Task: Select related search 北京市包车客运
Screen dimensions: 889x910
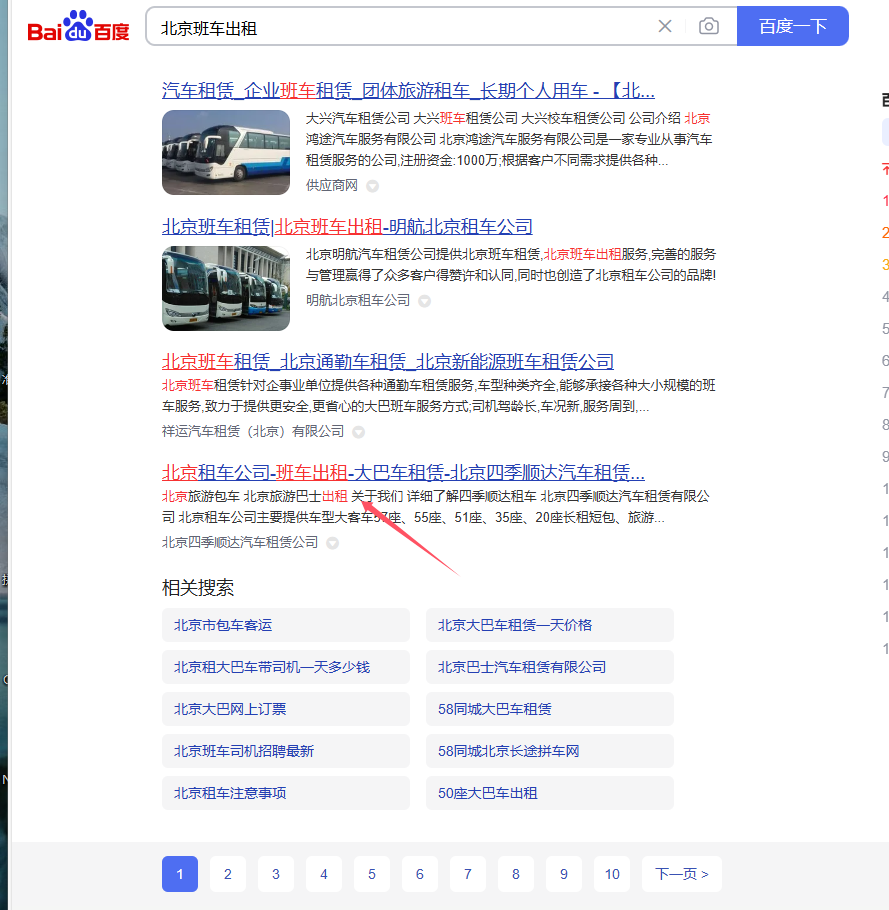Action: pyautogui.click(x=286, y=625)
